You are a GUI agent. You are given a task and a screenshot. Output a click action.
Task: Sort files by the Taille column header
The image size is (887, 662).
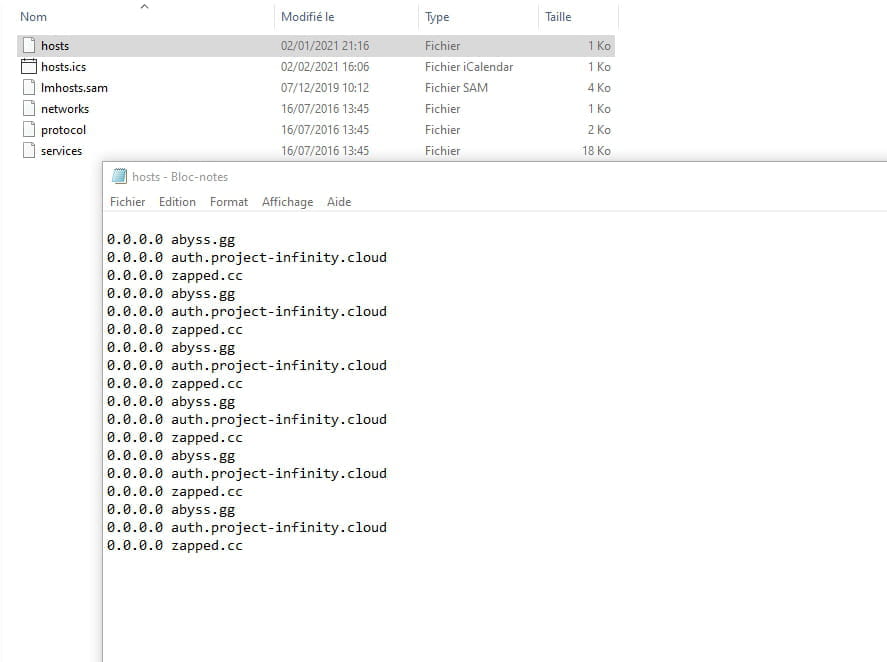click(558, 17)
